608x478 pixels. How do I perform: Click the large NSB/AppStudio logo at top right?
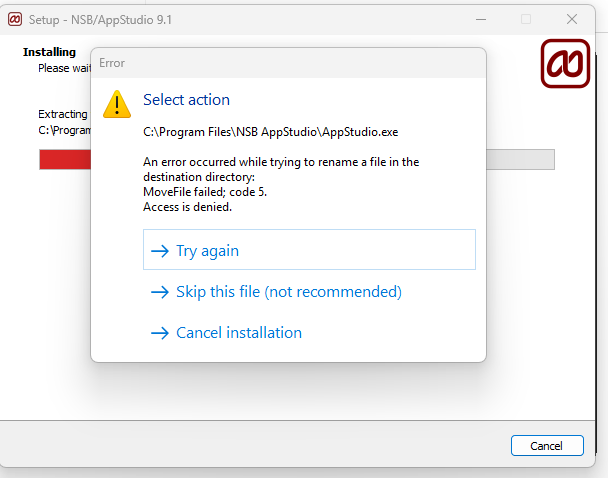click(565, 63)
